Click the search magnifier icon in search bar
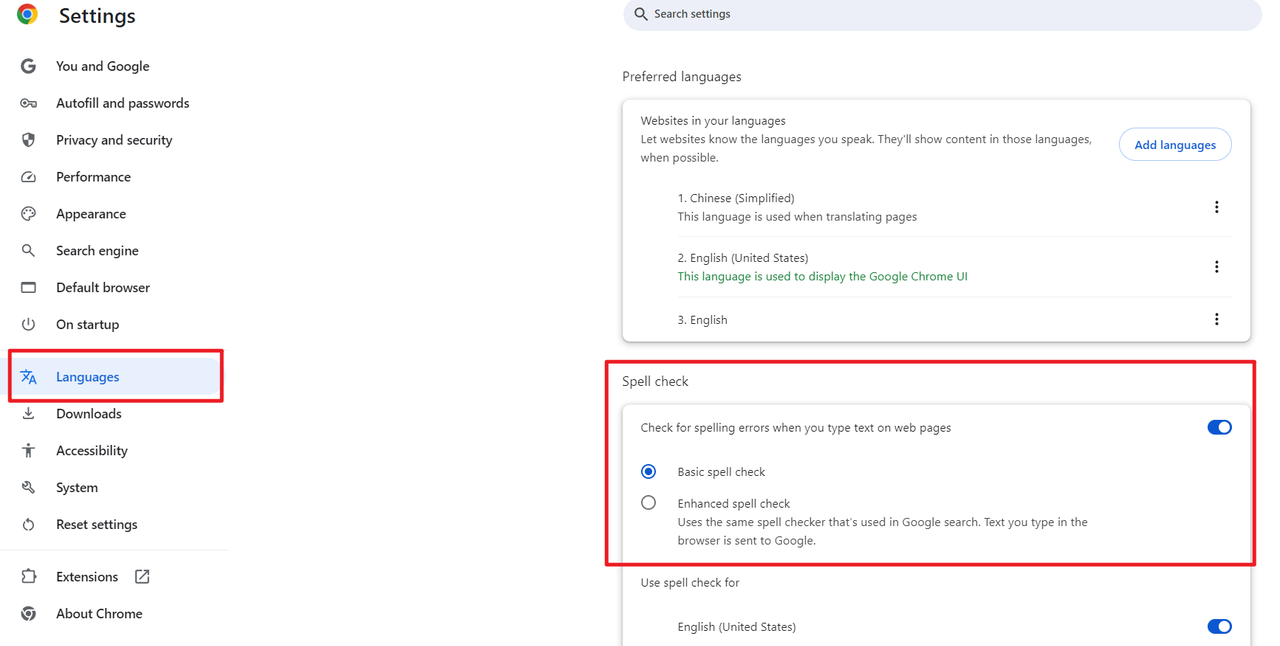Viewport: 1280px width, 646px height. (641, 14)
